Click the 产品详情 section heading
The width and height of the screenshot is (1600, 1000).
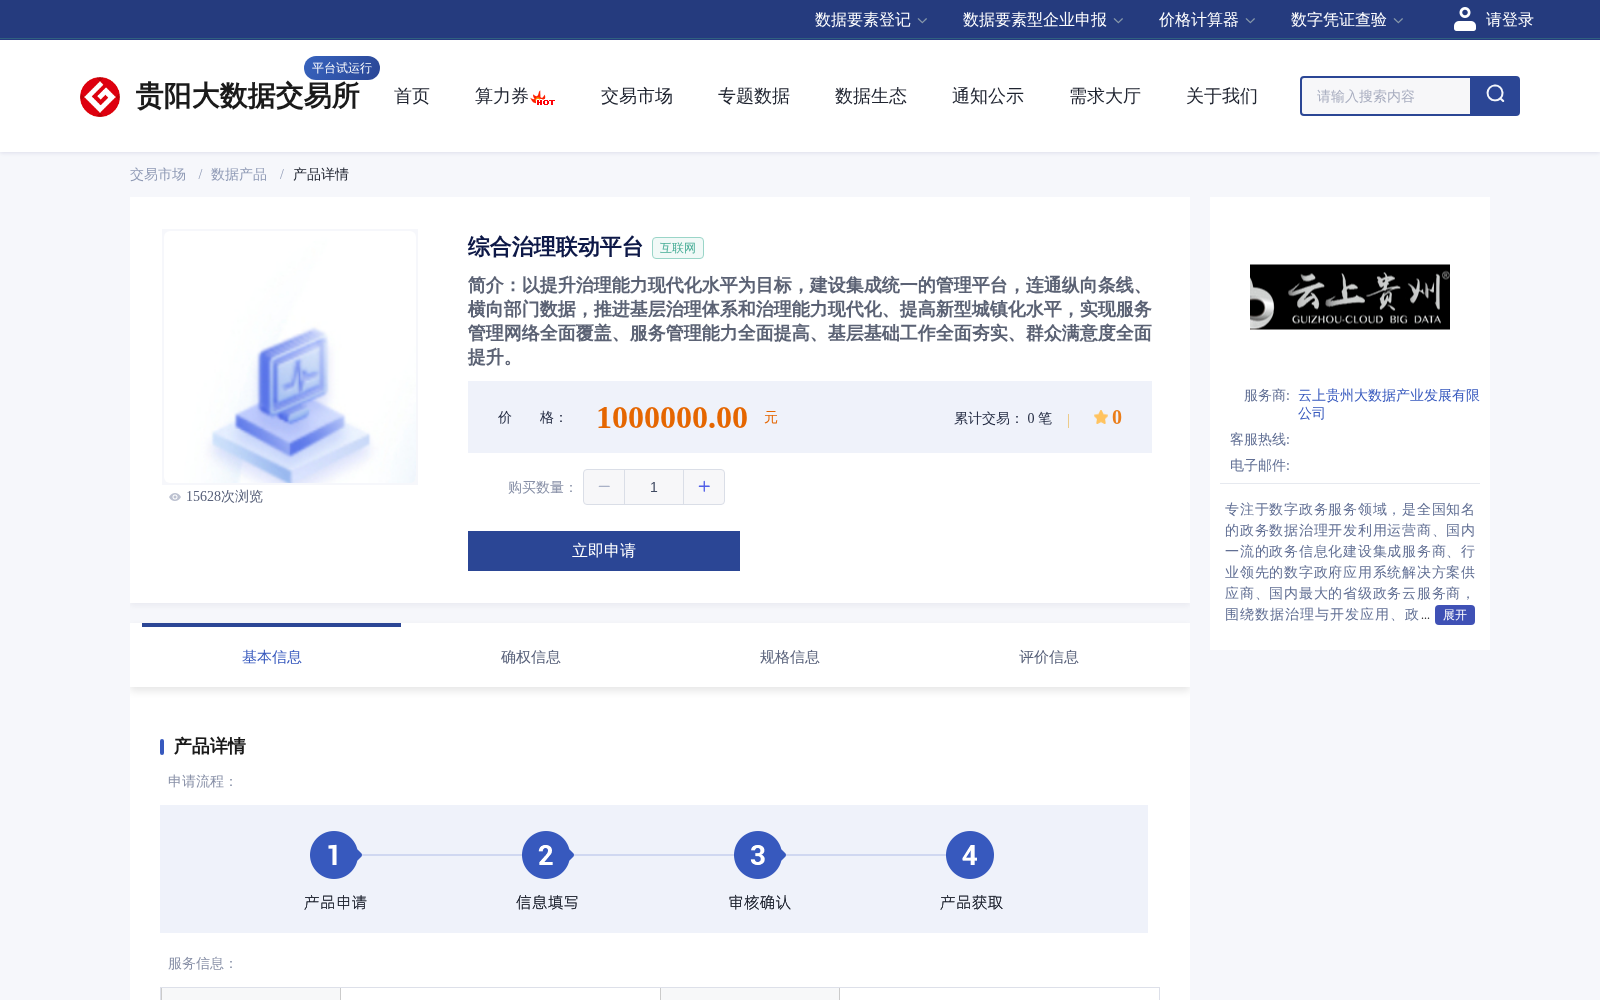[210, 746]
